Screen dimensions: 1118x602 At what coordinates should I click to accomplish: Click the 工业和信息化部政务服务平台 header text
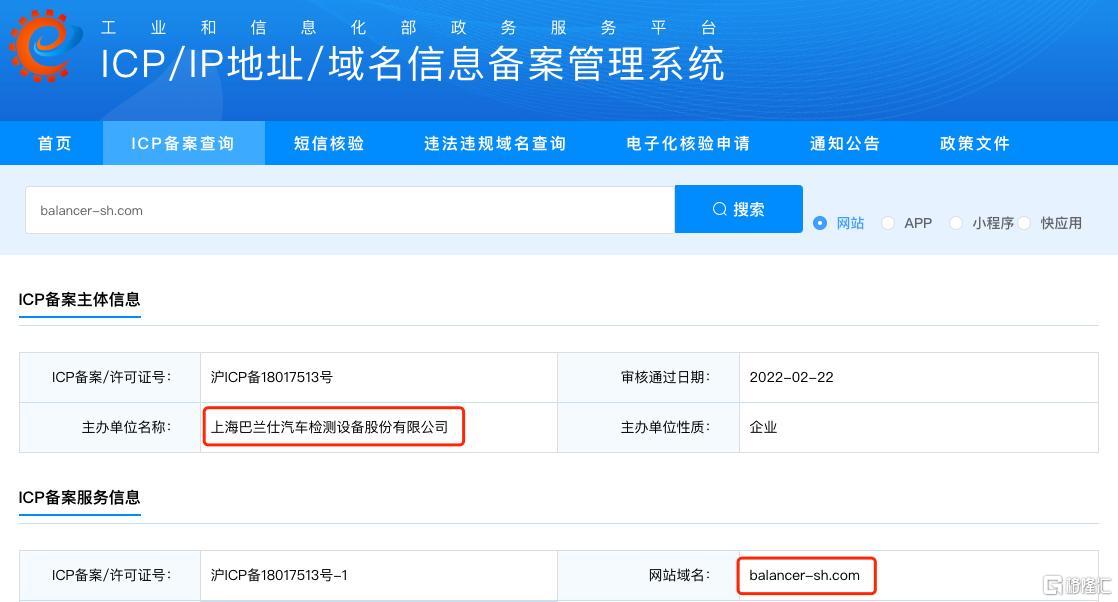pyautogui.click(x=409, y=28)
